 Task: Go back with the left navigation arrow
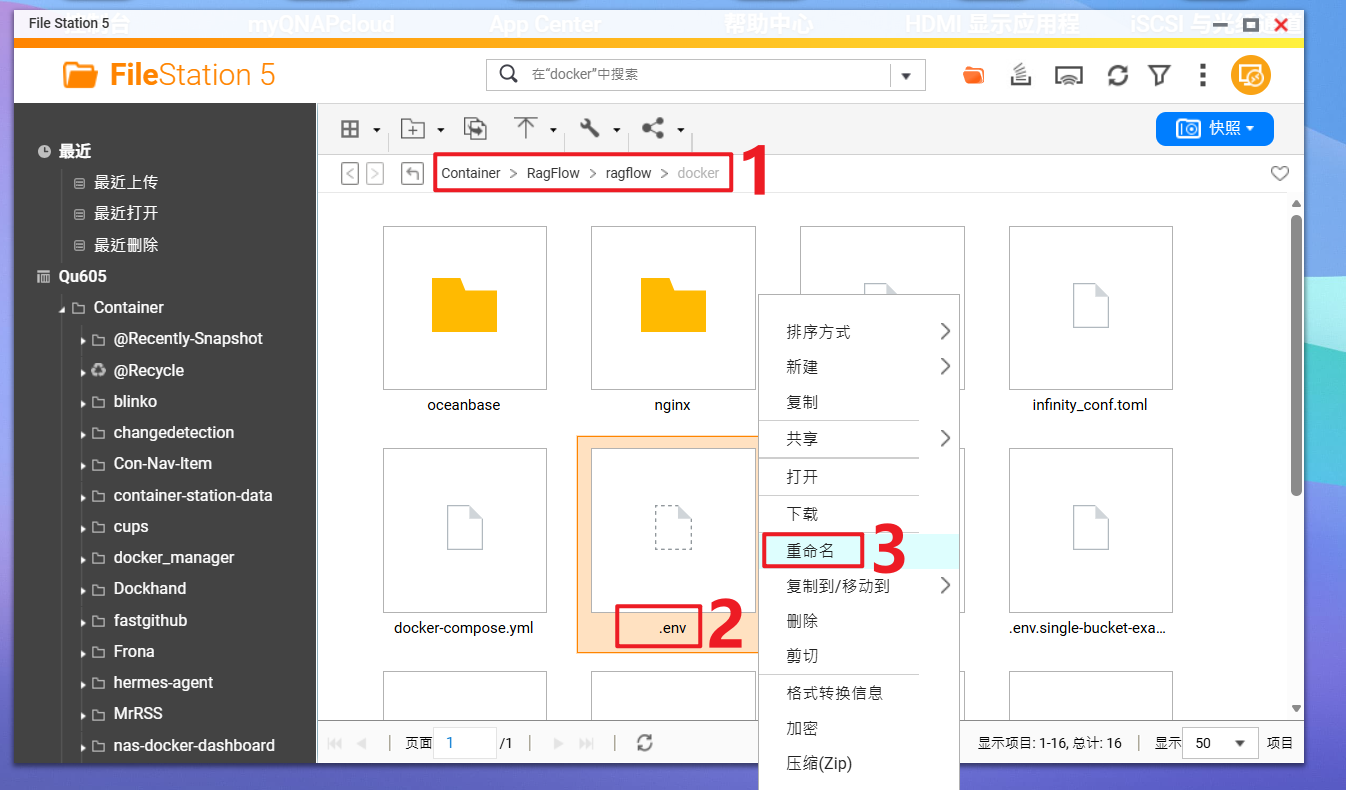[x=350, y=173]
